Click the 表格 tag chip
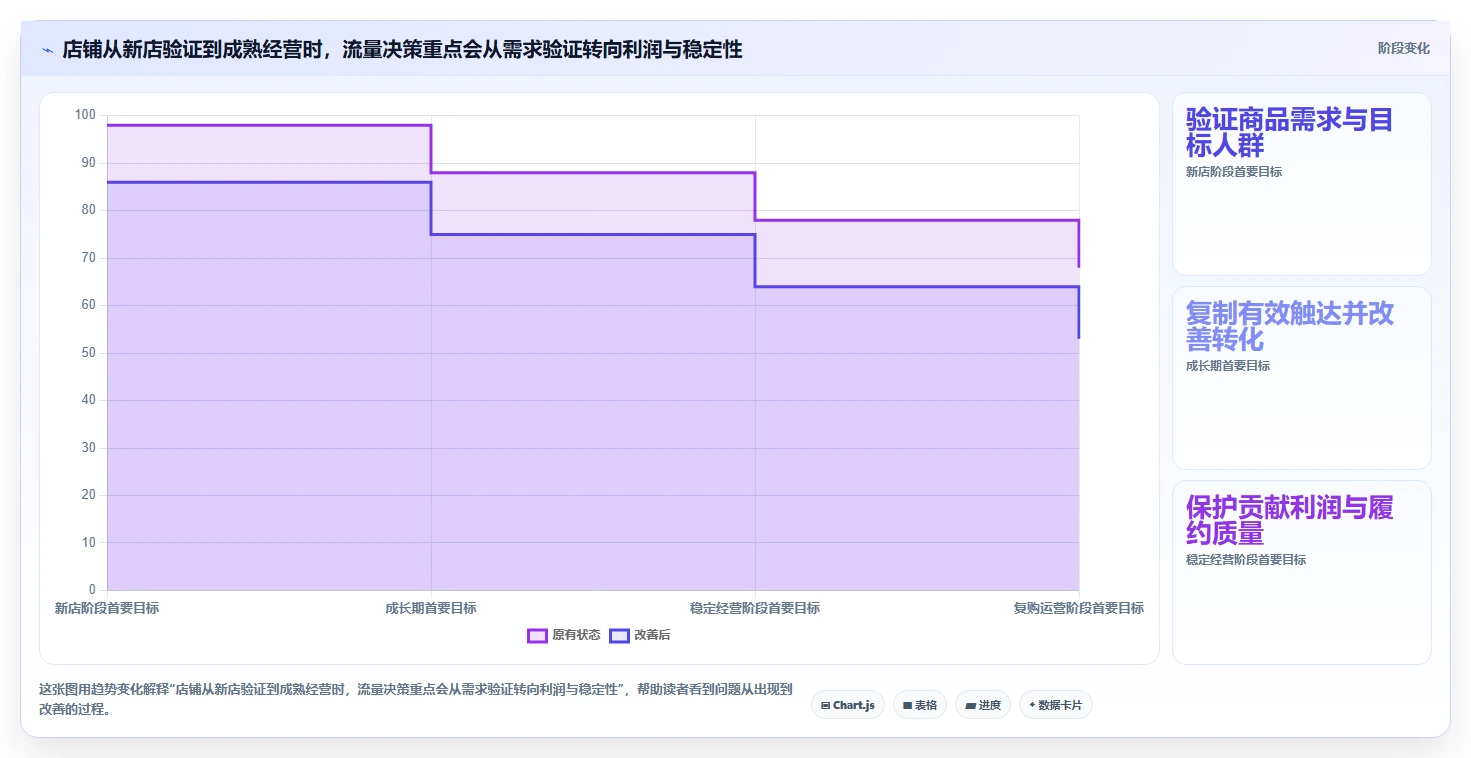The image size is (1471, 758). [x=920, y=705]
